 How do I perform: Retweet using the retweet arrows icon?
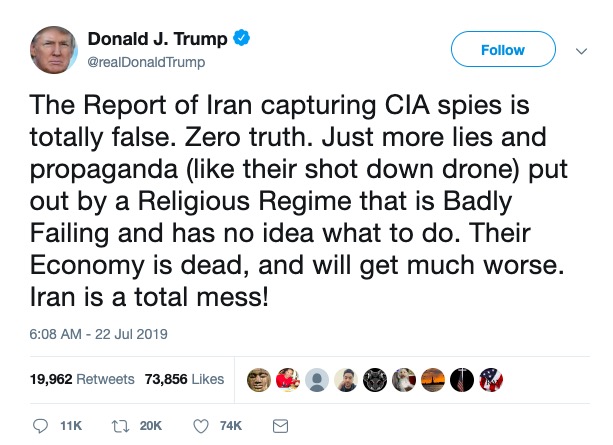click(119, 426)
